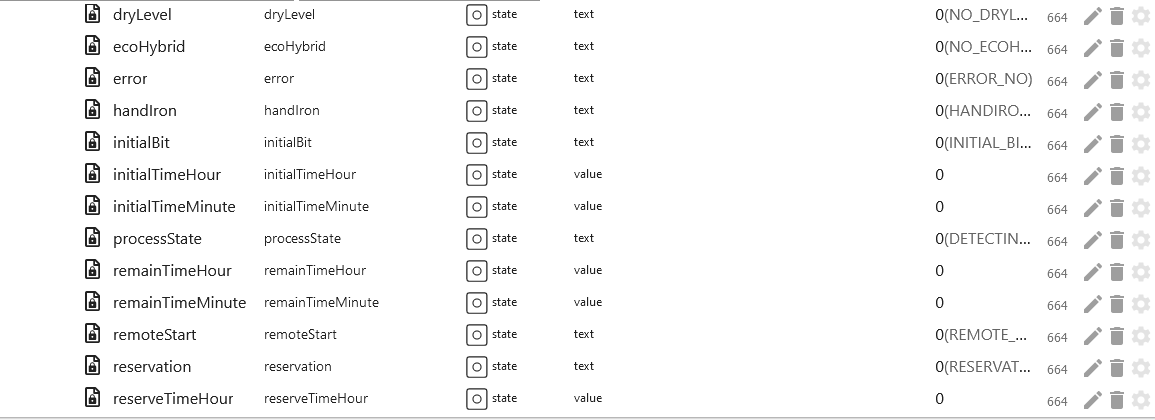Click the remoteStart value 0(REMOTE_...
The image size is (1155, 420).
(983, 335)
